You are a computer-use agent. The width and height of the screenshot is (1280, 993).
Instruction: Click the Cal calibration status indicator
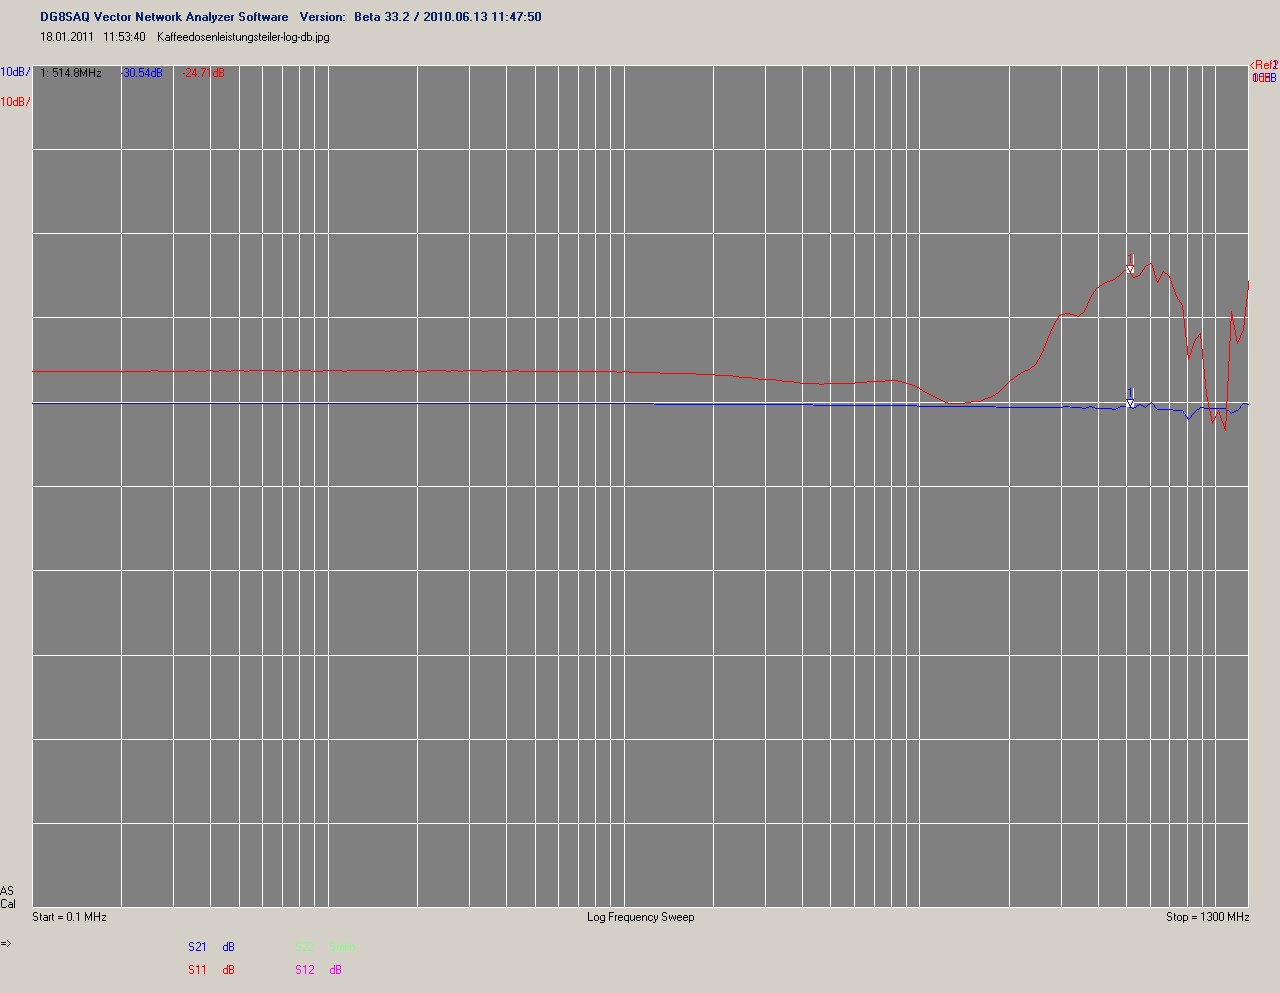(x=8, y=904)
